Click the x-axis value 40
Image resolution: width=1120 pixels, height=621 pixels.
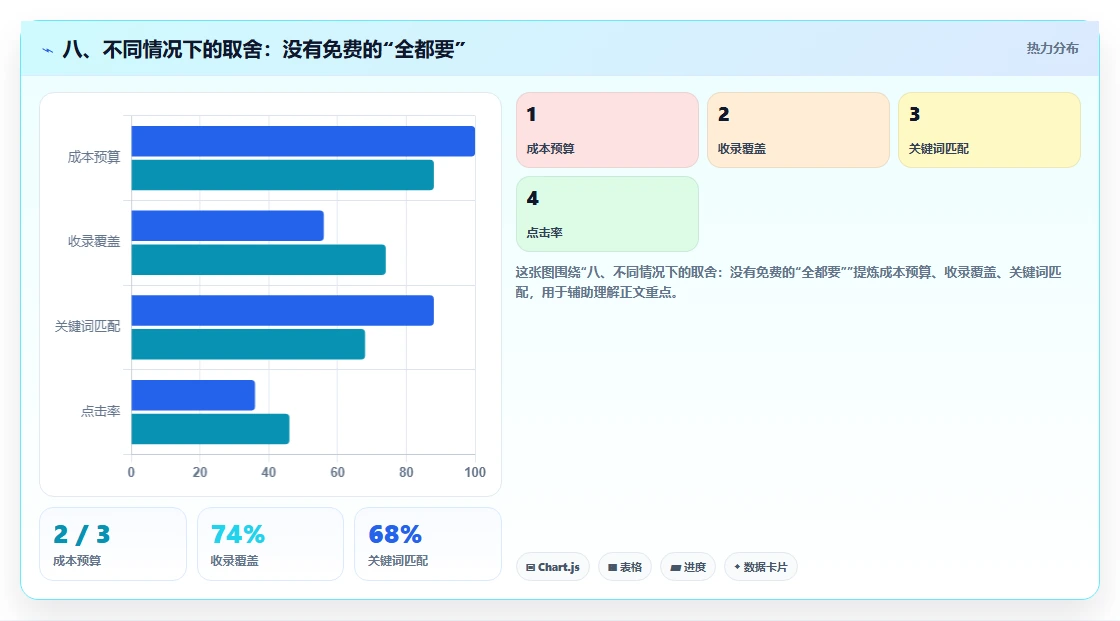[269, 472]
